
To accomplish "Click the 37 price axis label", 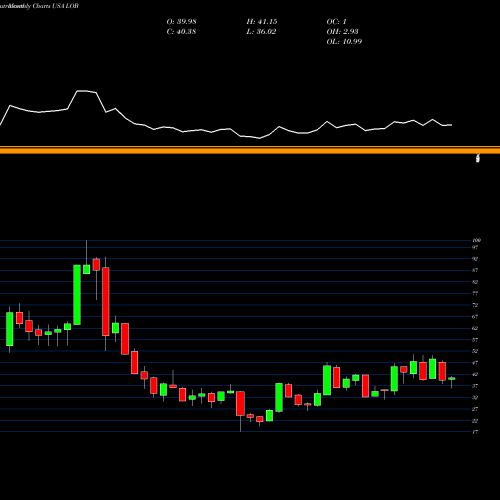I will pos(475,386).
